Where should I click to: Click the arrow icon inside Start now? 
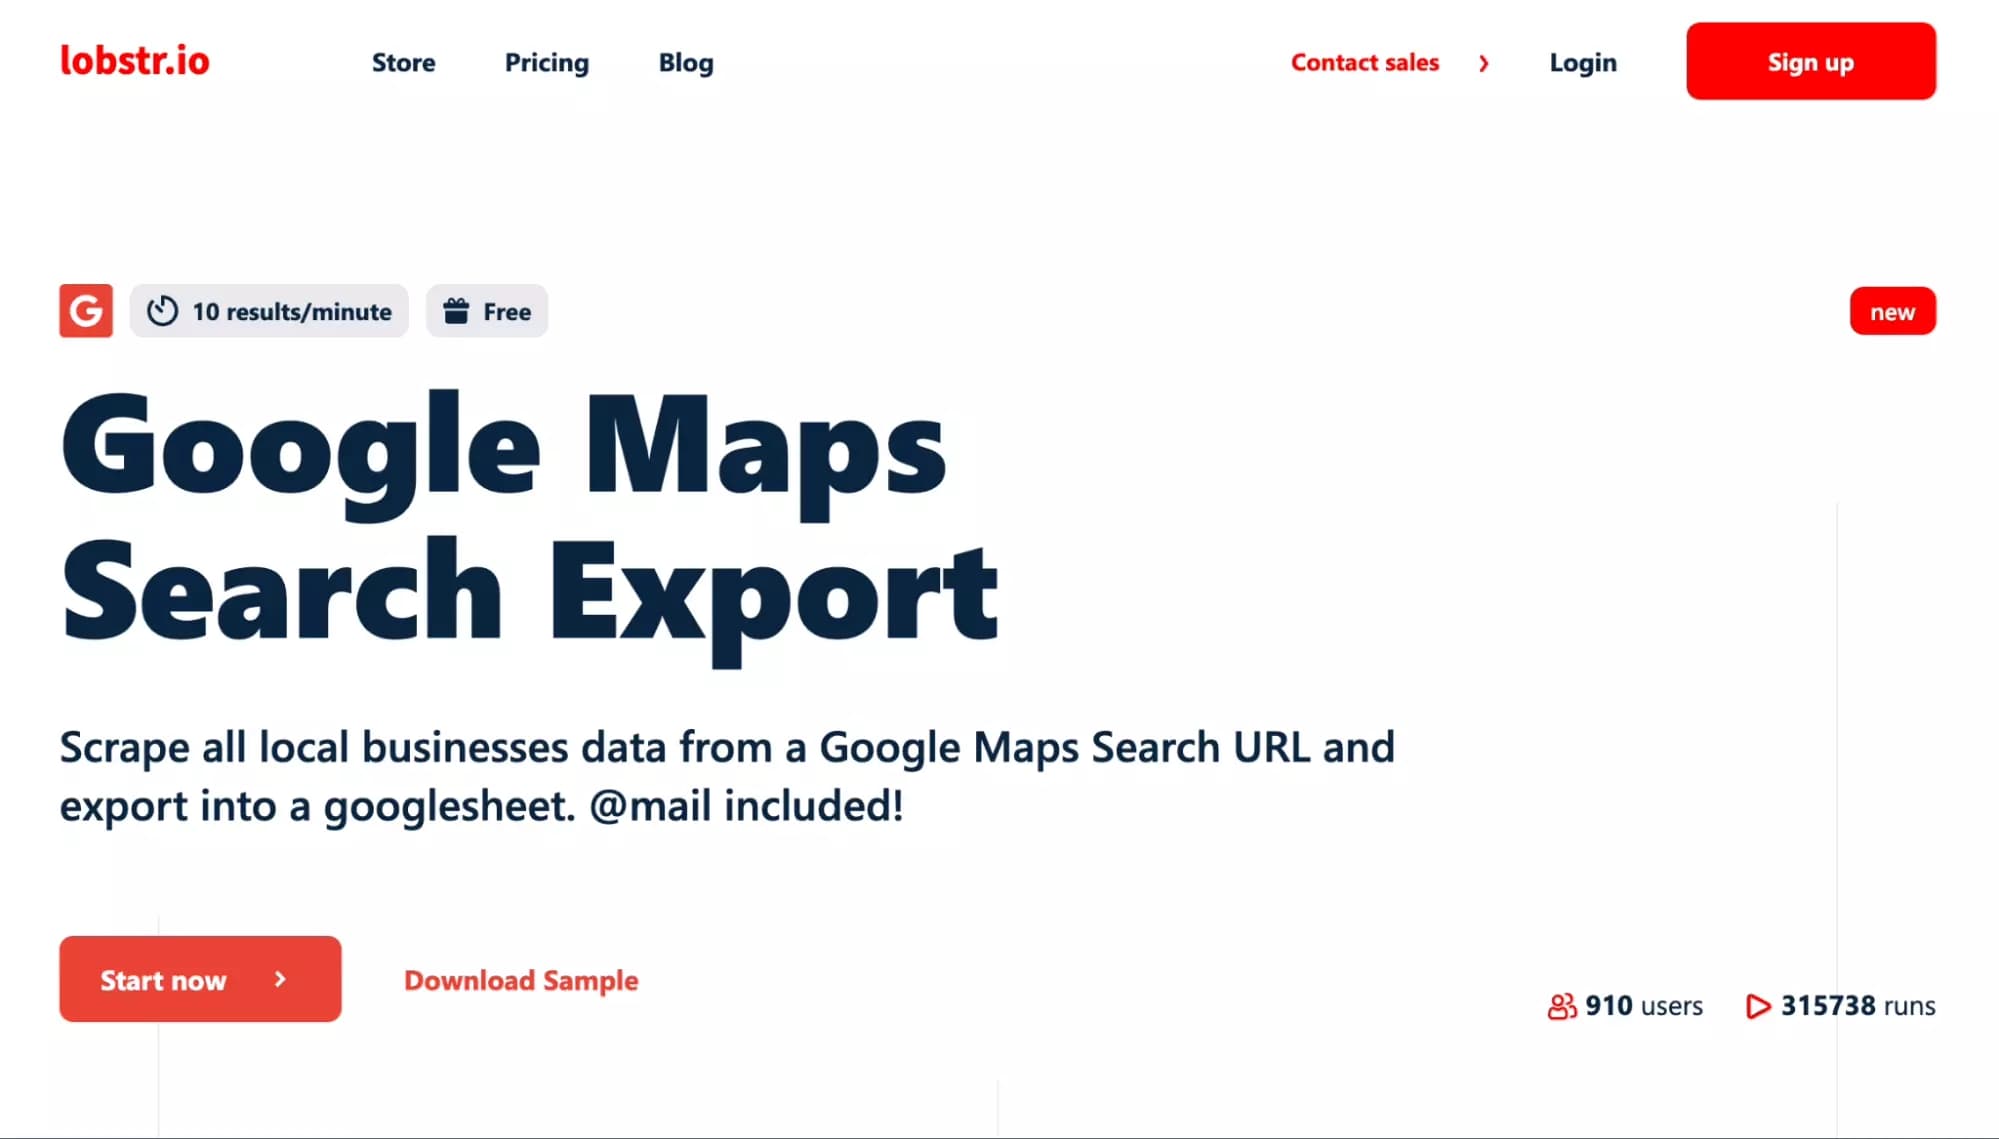point(280,979)
